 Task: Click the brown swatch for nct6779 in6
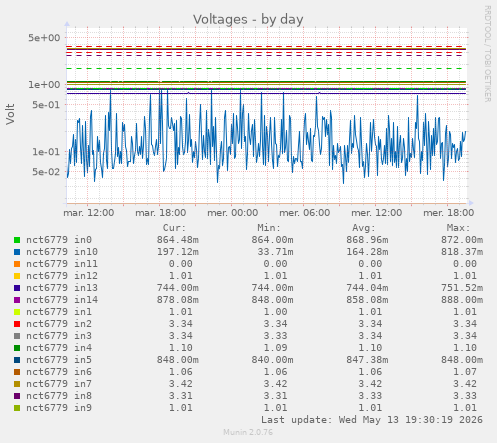click(x=17, y=372)
